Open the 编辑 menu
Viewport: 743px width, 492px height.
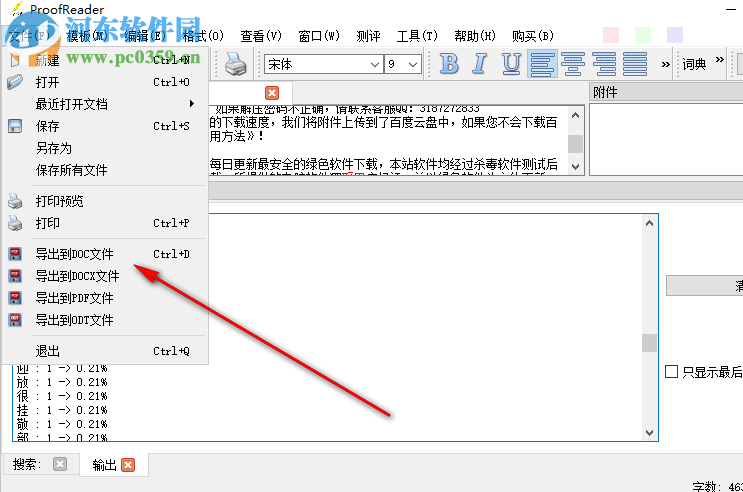tap(145, 36)
